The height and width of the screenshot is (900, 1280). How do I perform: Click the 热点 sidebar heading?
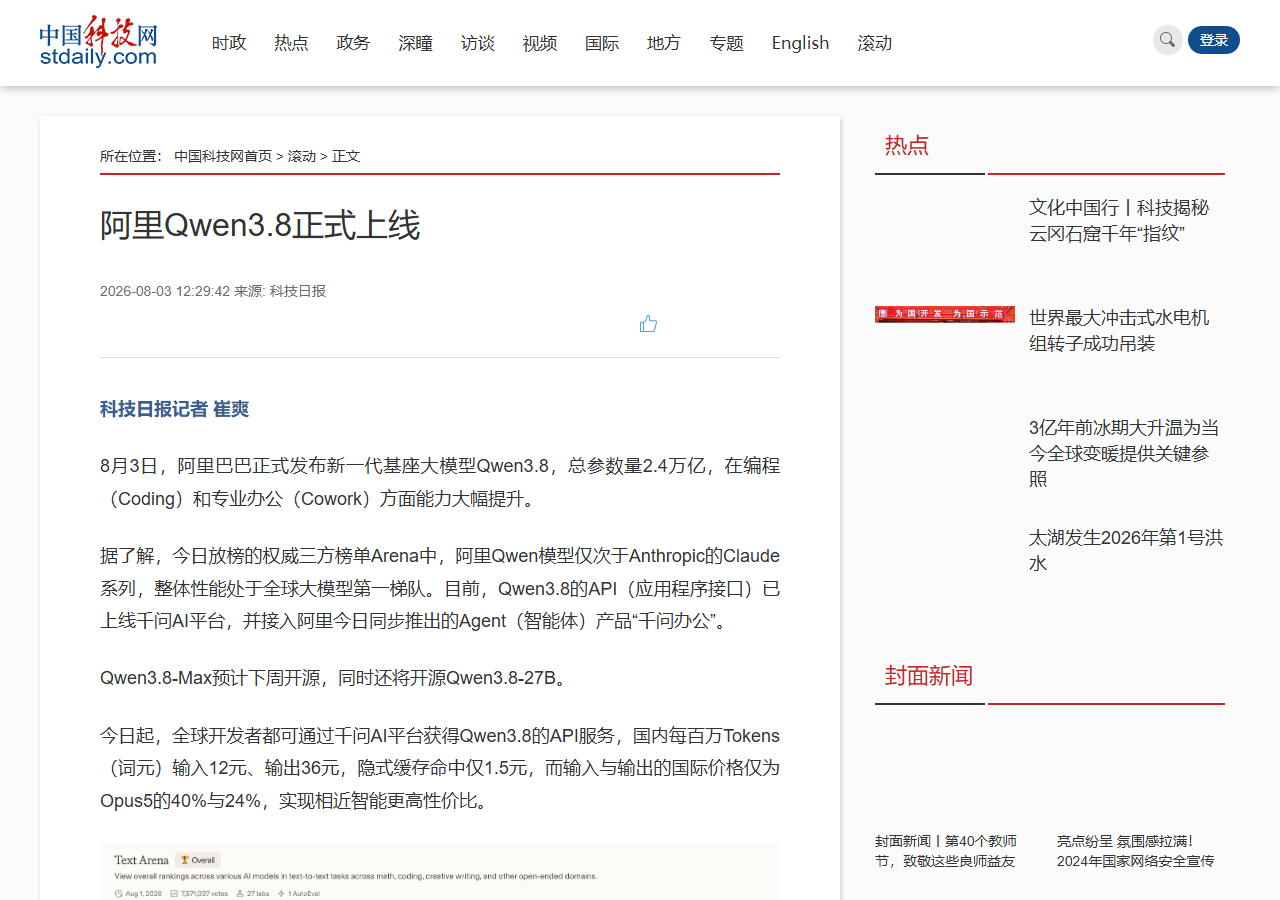[x=907, y=146]
